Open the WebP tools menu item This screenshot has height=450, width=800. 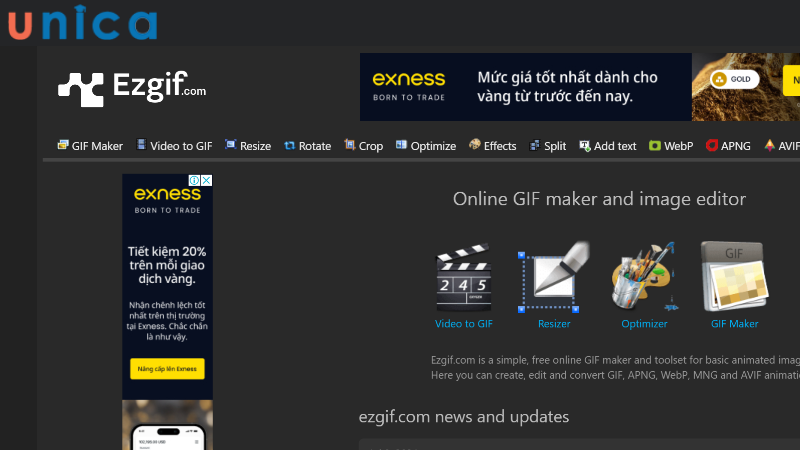tap(671, 146)
